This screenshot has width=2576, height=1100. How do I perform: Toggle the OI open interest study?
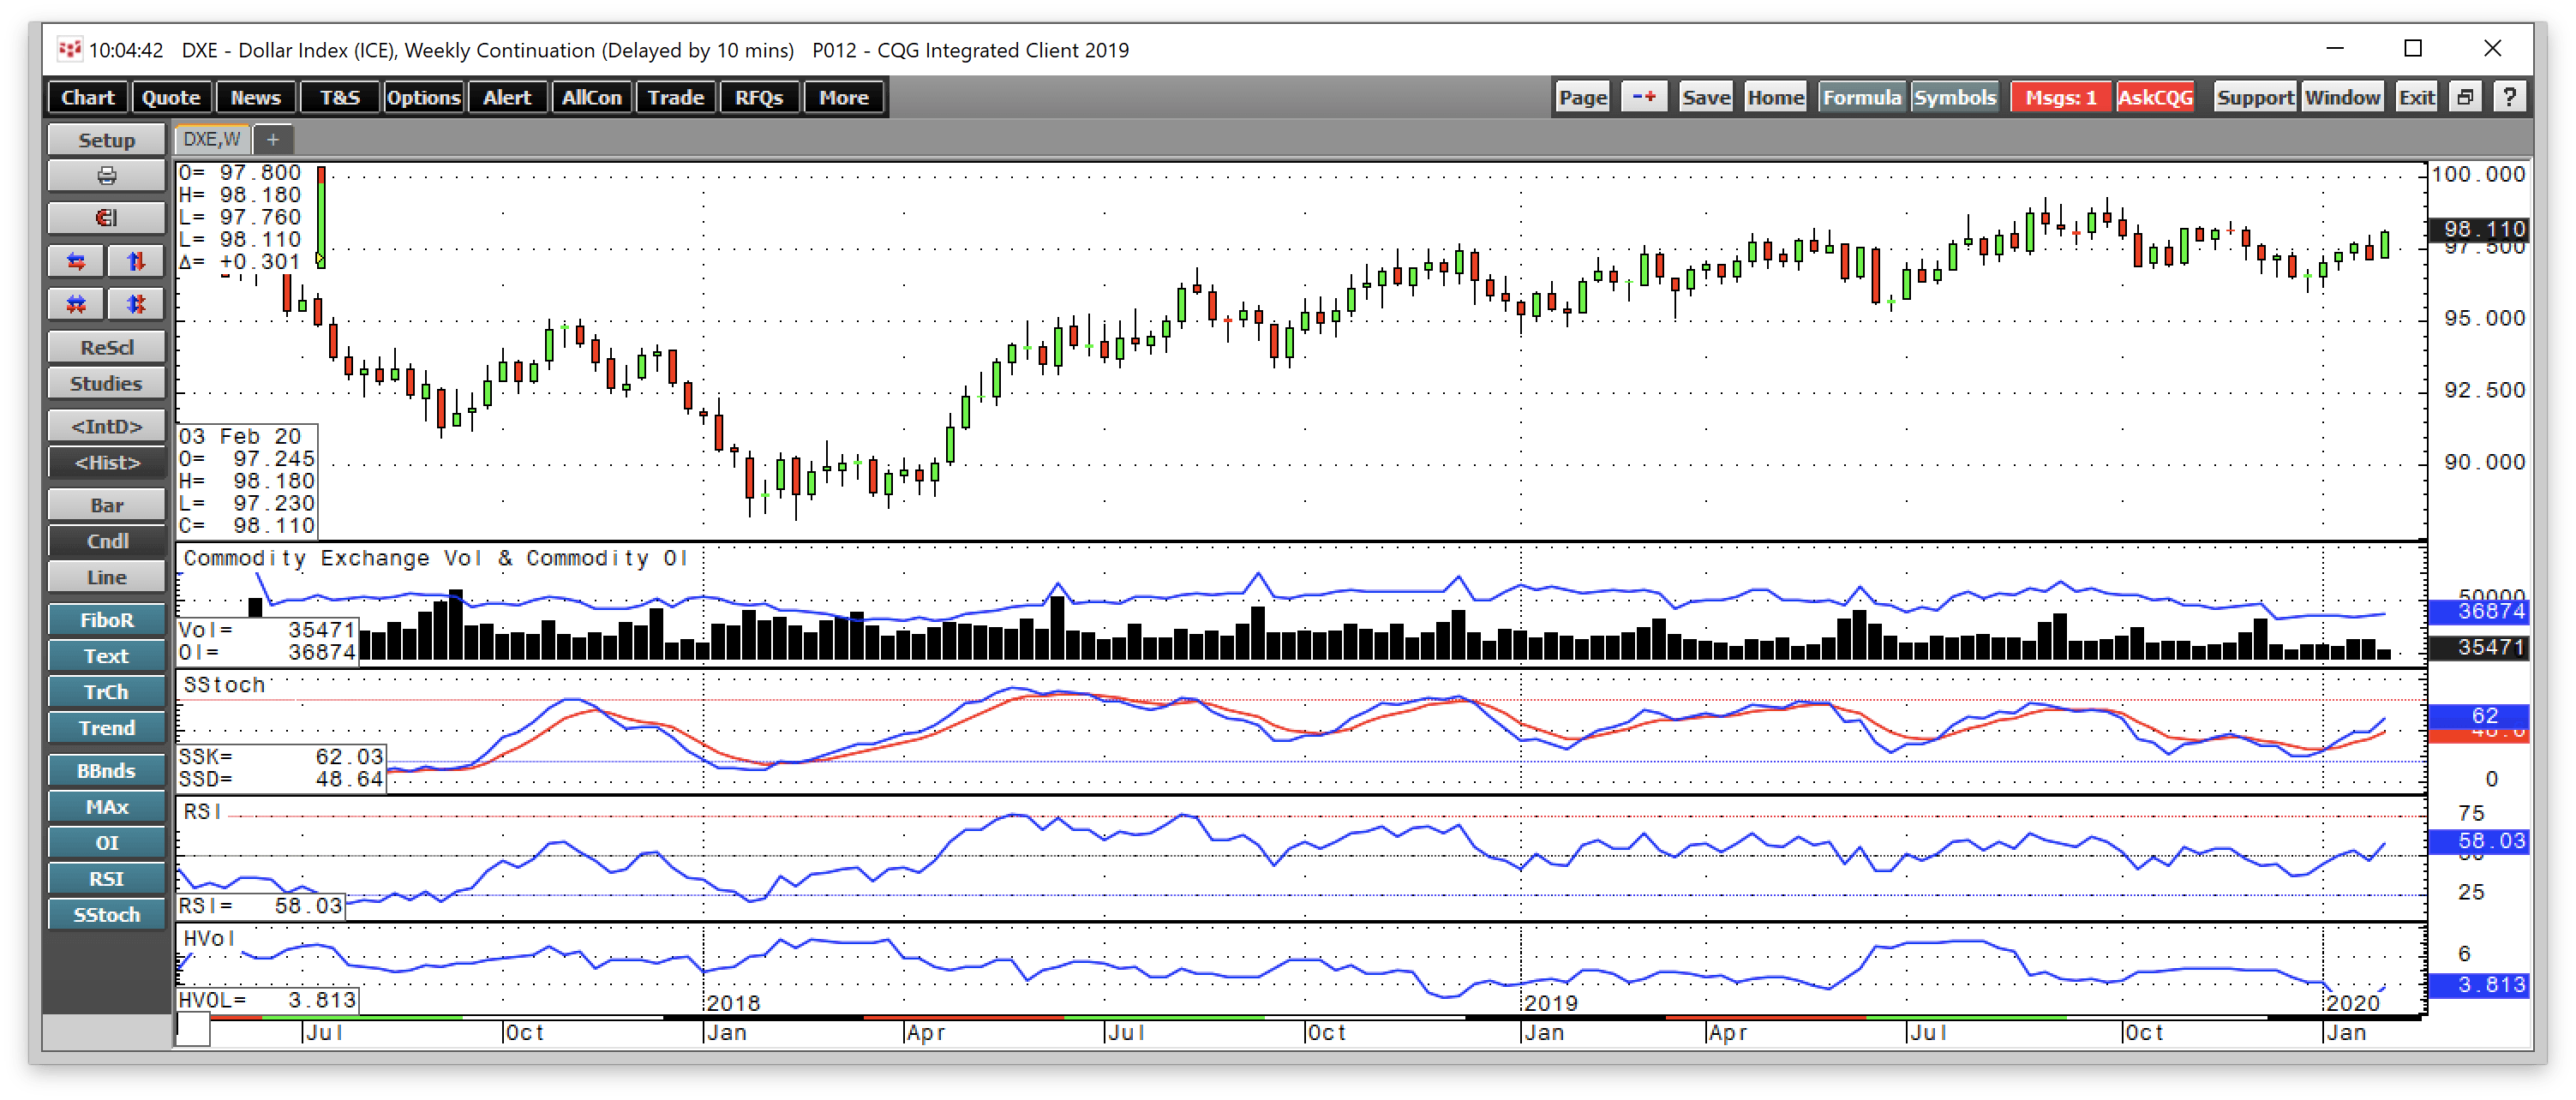coord(106,843)
